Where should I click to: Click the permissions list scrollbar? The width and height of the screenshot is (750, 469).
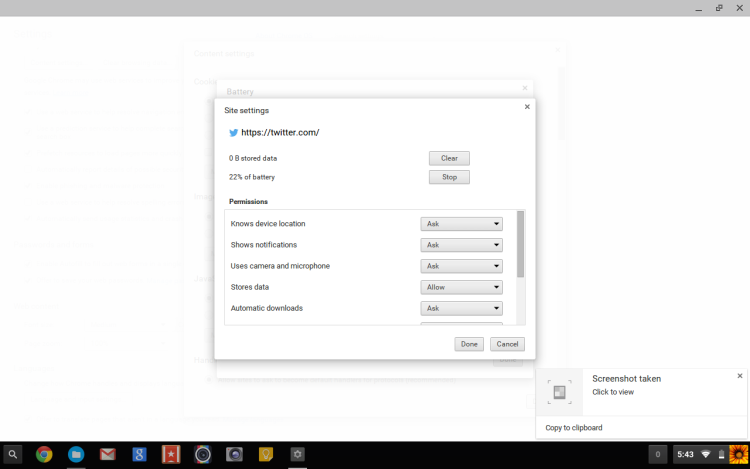[x=520, y=244]
